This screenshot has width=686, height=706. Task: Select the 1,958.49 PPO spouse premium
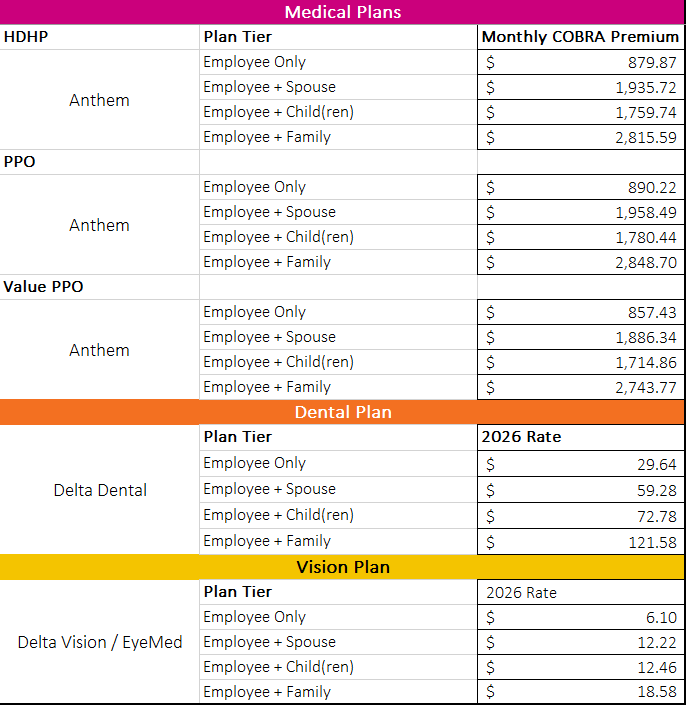tap(580, 212)
